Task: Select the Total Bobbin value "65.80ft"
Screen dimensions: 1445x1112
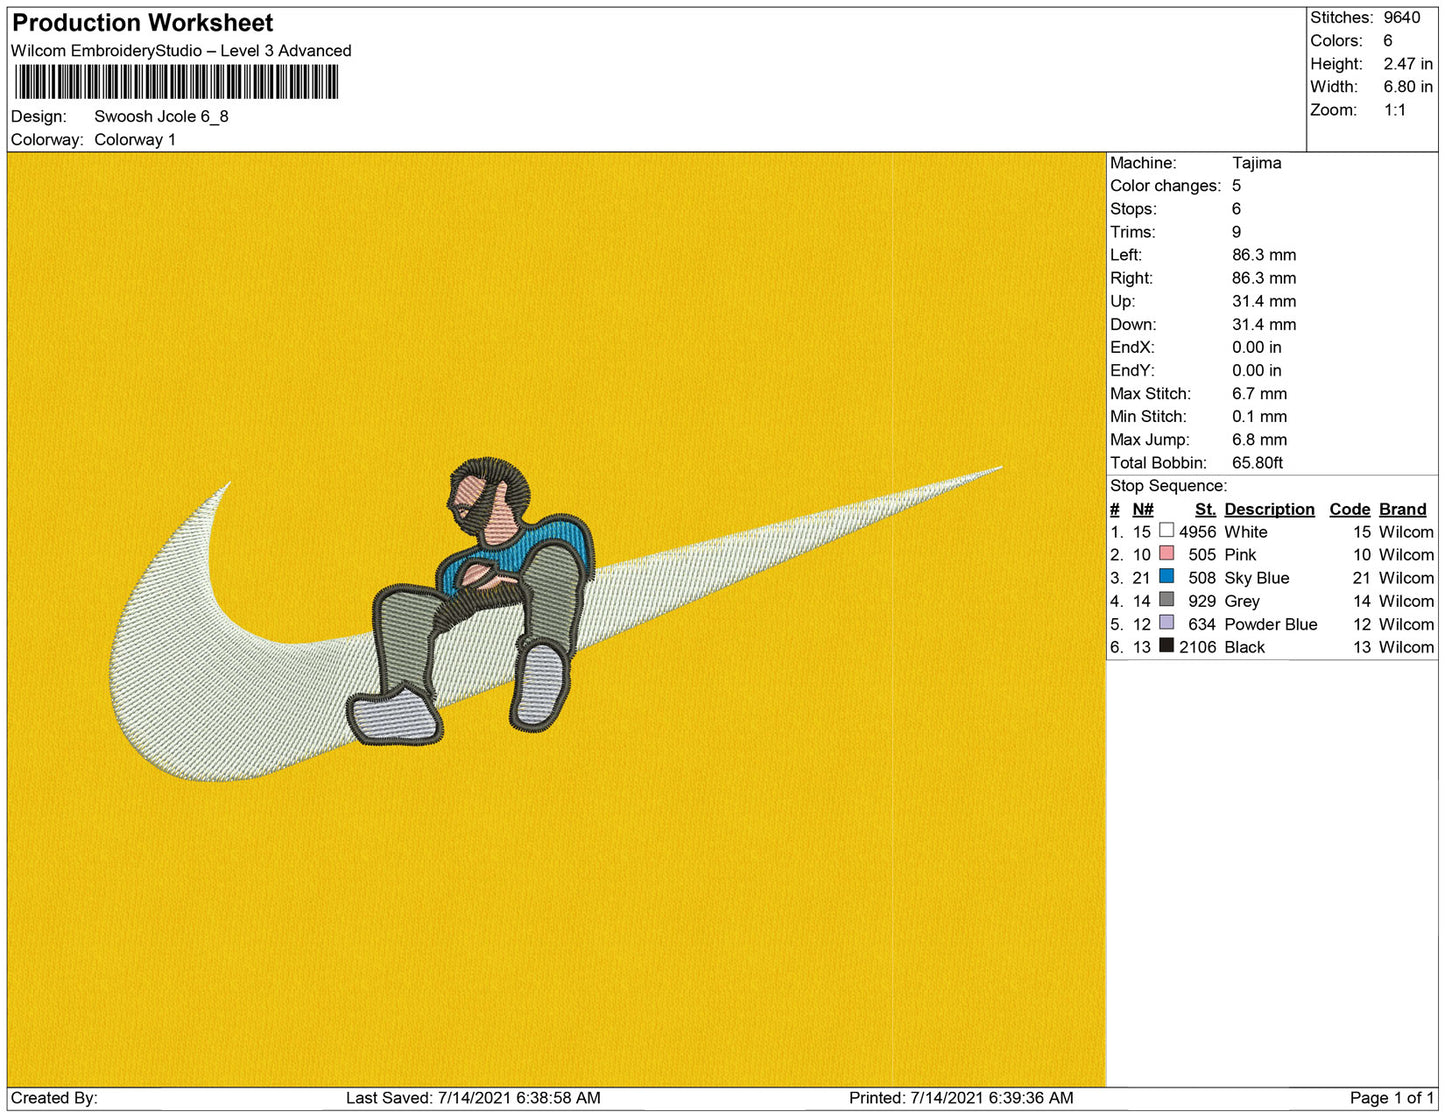Action: point(1258,463)
